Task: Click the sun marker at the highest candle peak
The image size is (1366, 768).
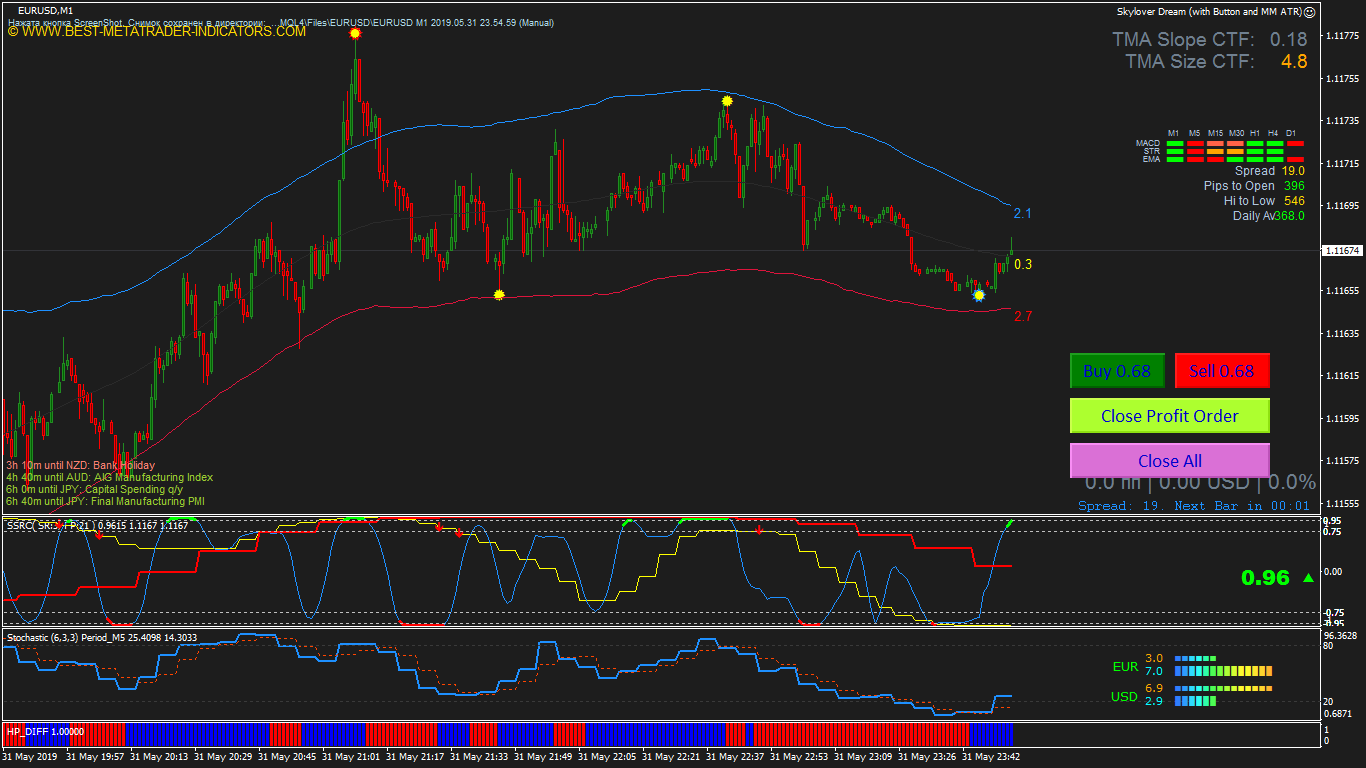Action: pos(355,34)
